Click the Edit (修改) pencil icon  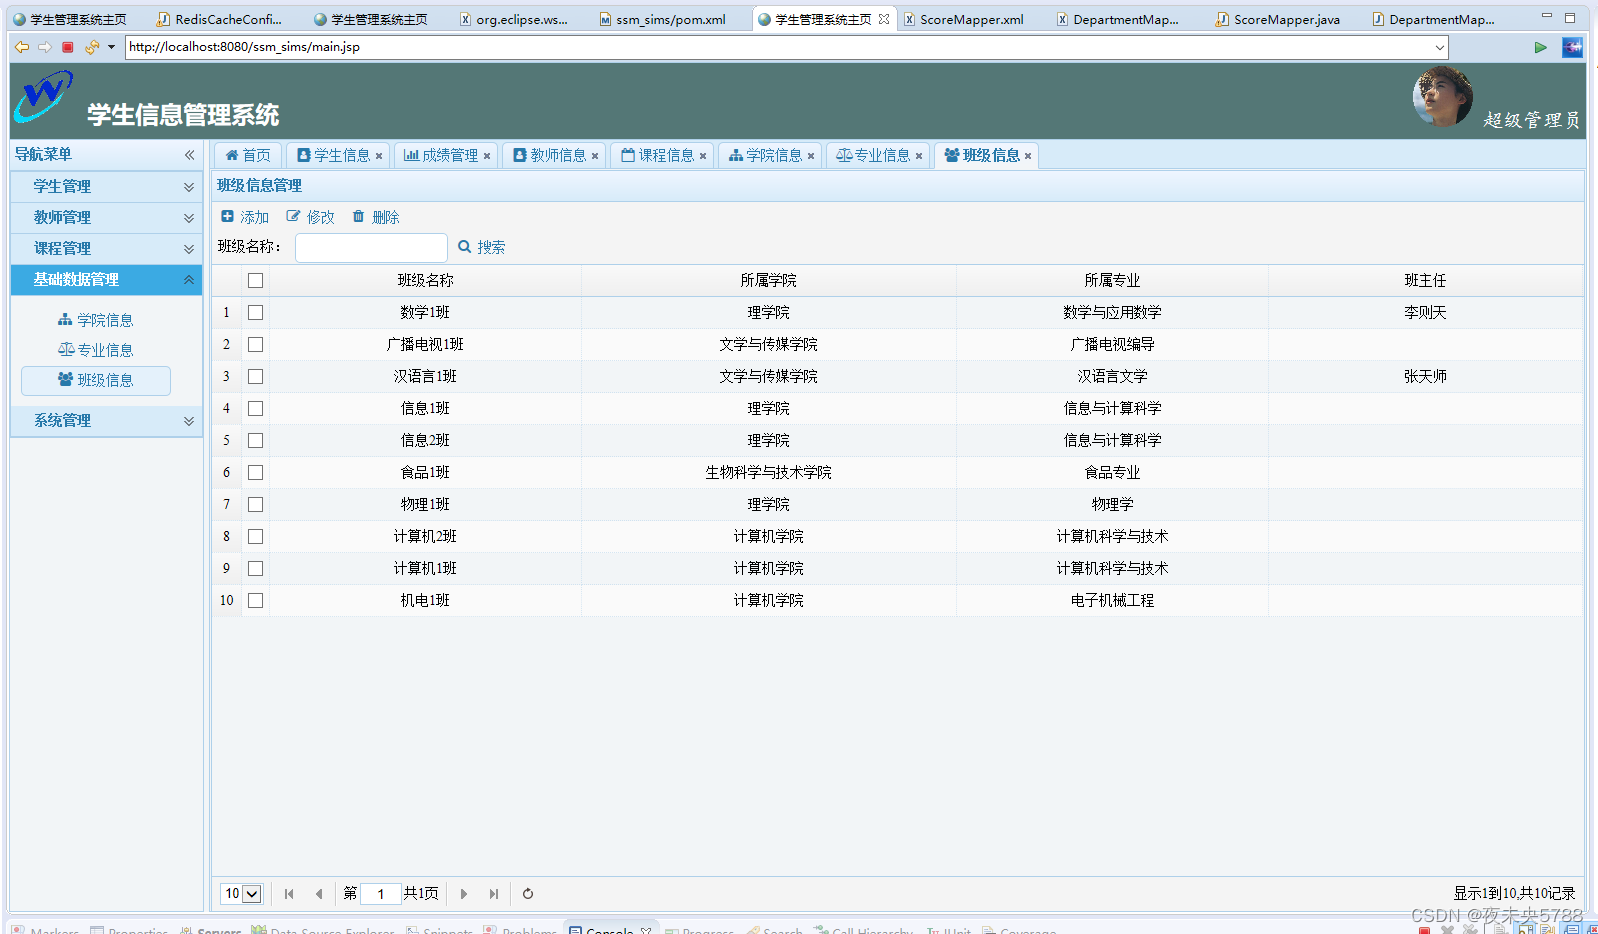[x=293, y=216]
